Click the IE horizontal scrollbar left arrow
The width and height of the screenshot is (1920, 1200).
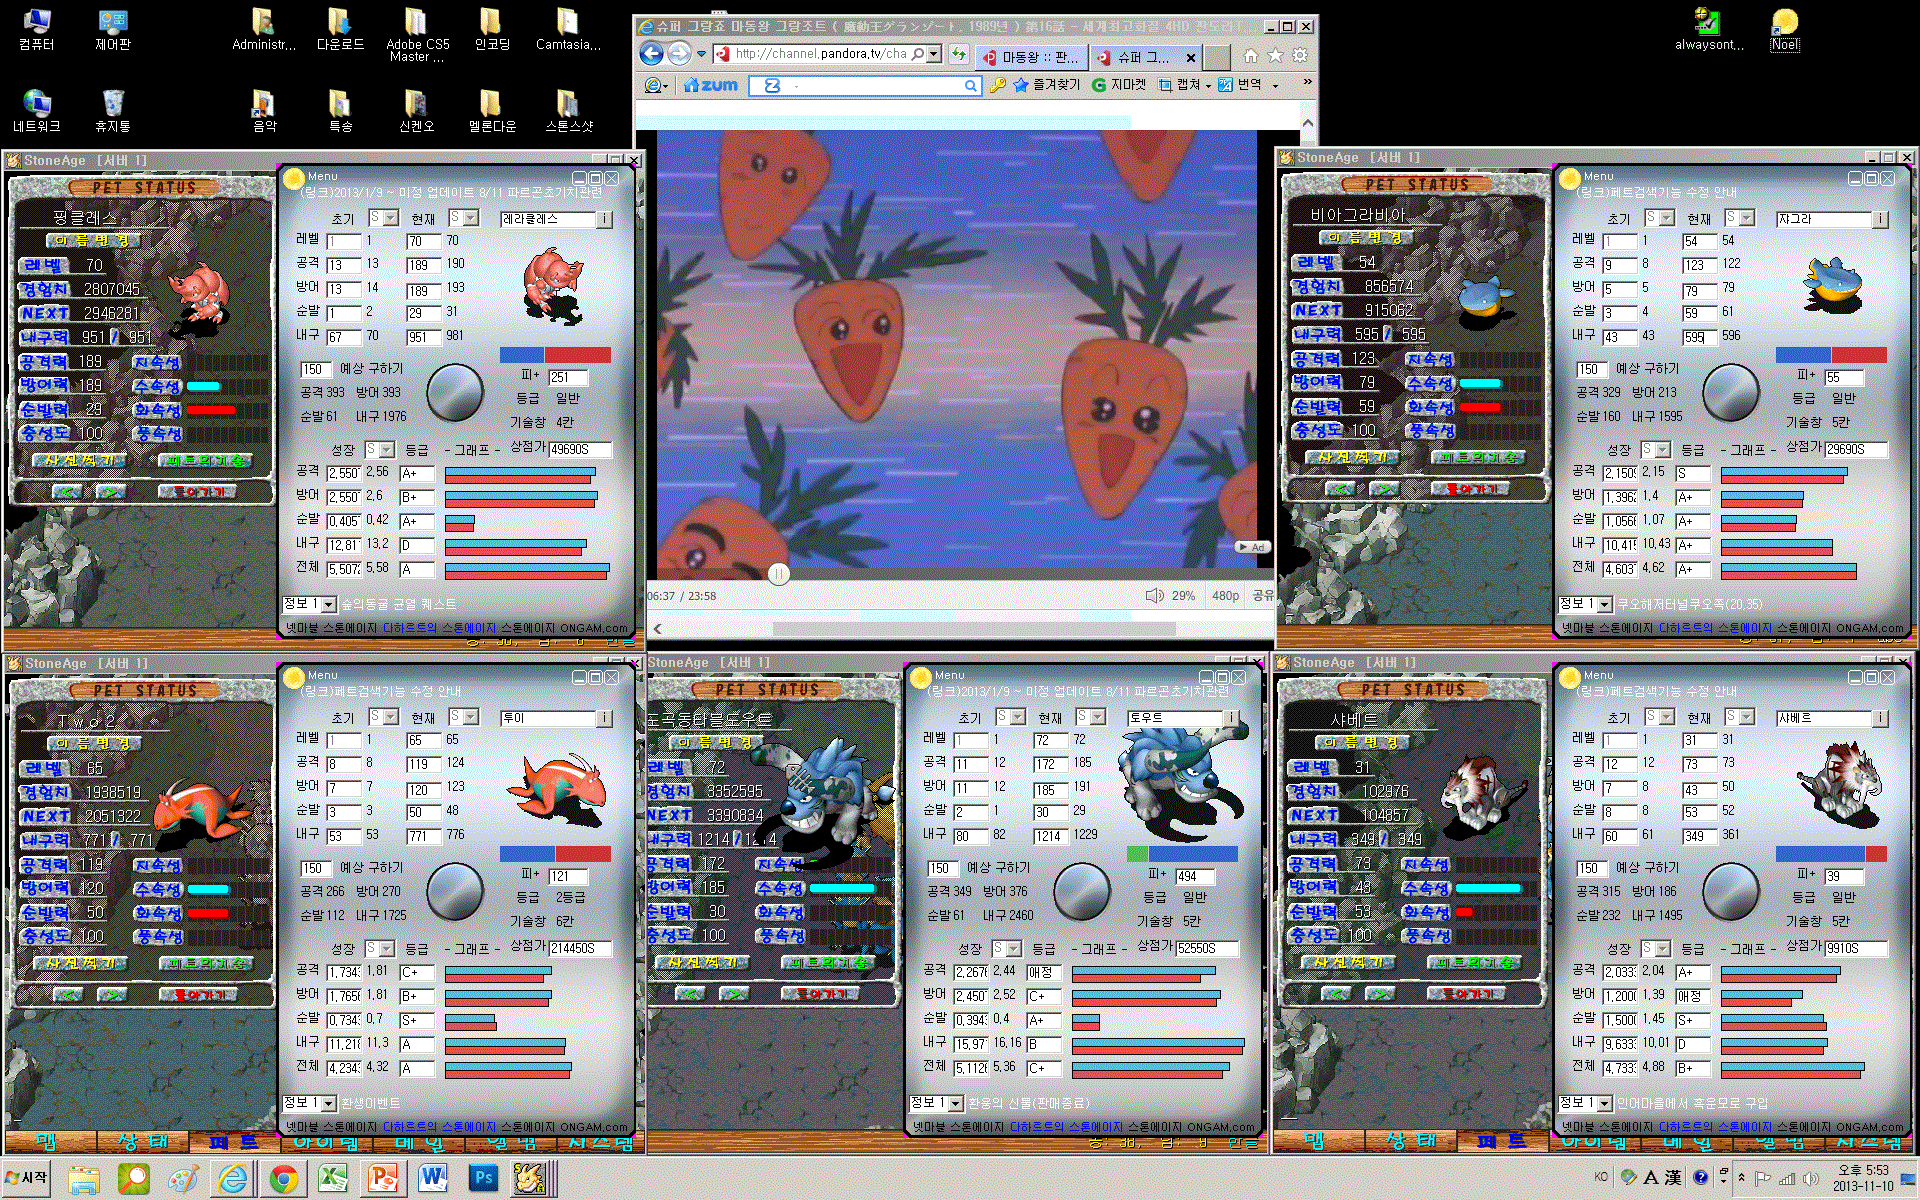658,628
